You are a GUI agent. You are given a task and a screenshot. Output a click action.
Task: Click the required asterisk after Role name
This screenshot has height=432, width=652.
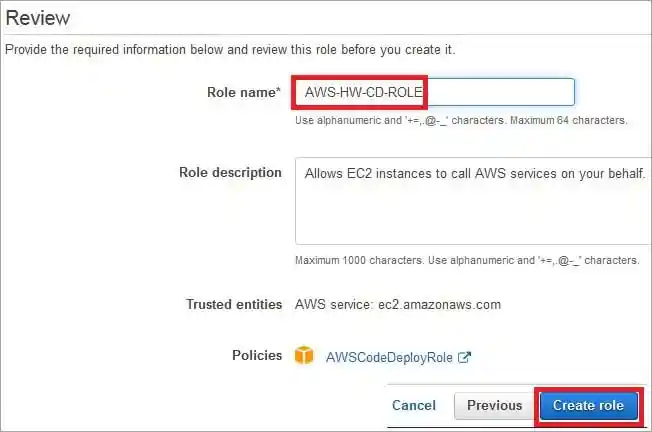278,91
